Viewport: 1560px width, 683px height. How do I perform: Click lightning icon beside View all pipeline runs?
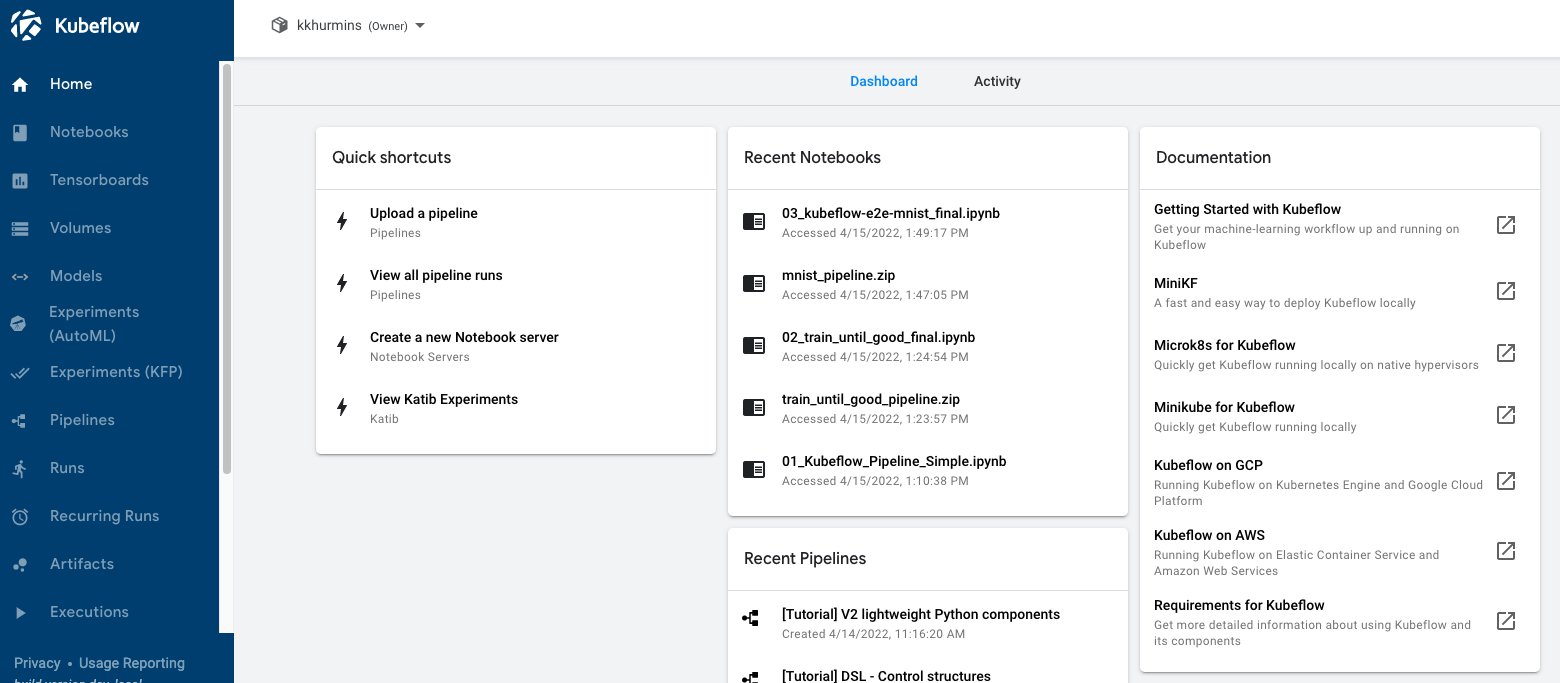point(342,284)
